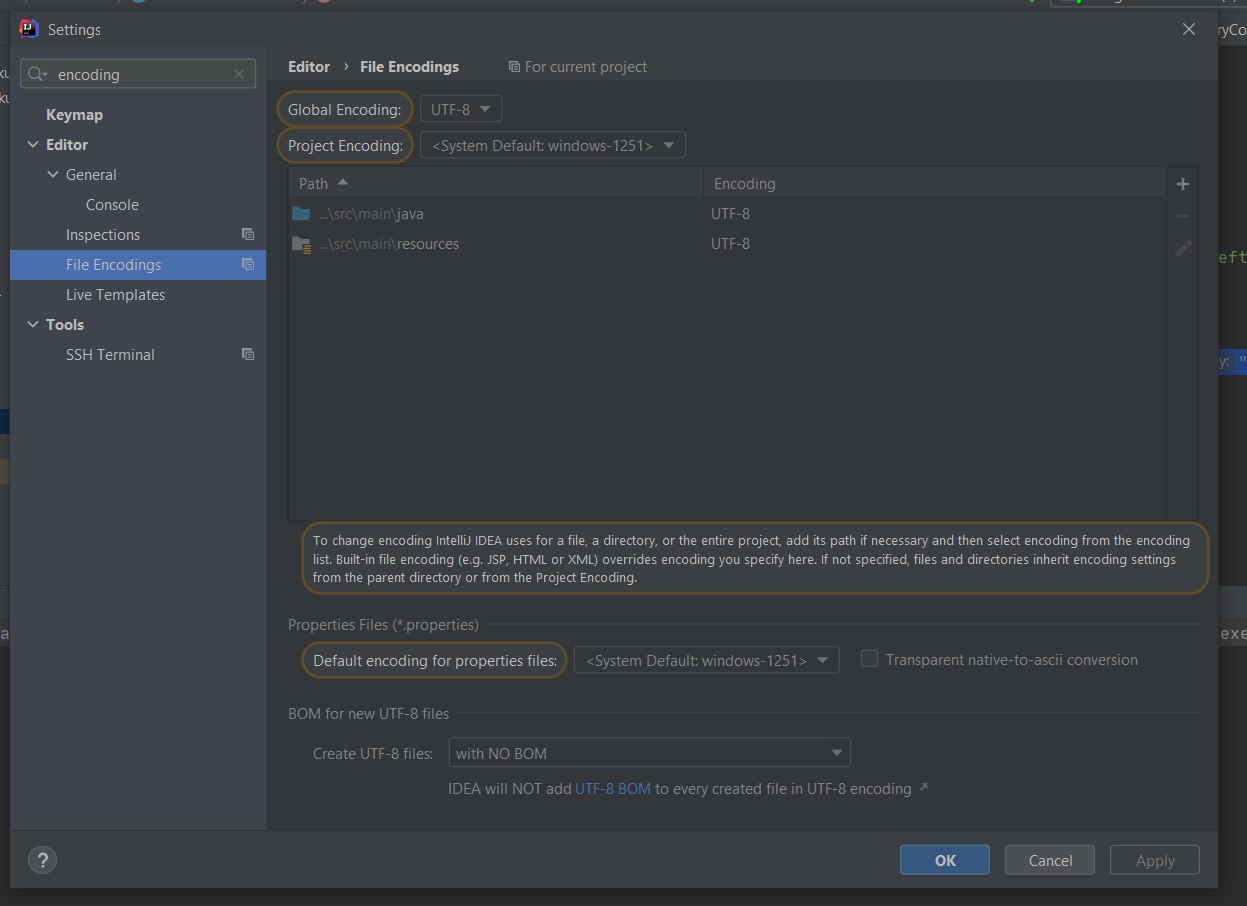
Task: Click the search magnifier icon in settings
Action: coord(37,74)
